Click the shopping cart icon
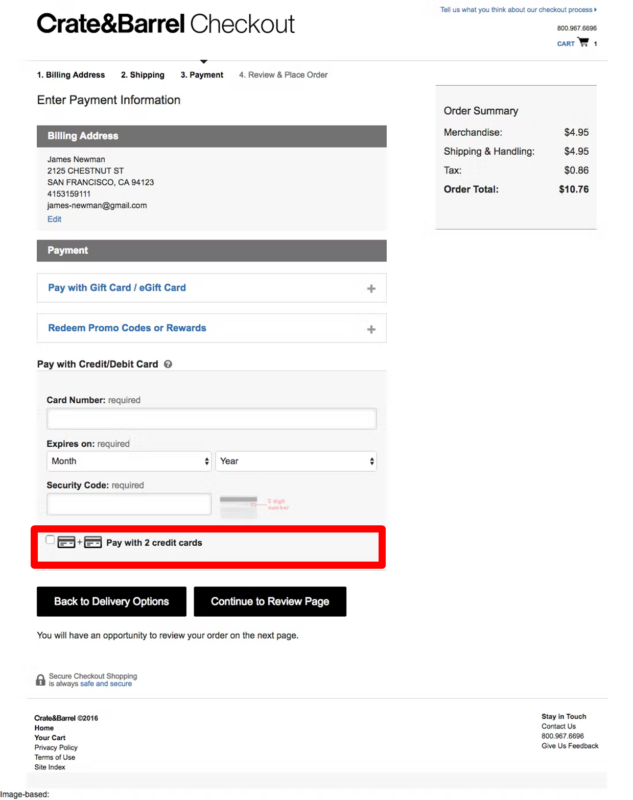633x800 pixels. (x=582, y=43)
